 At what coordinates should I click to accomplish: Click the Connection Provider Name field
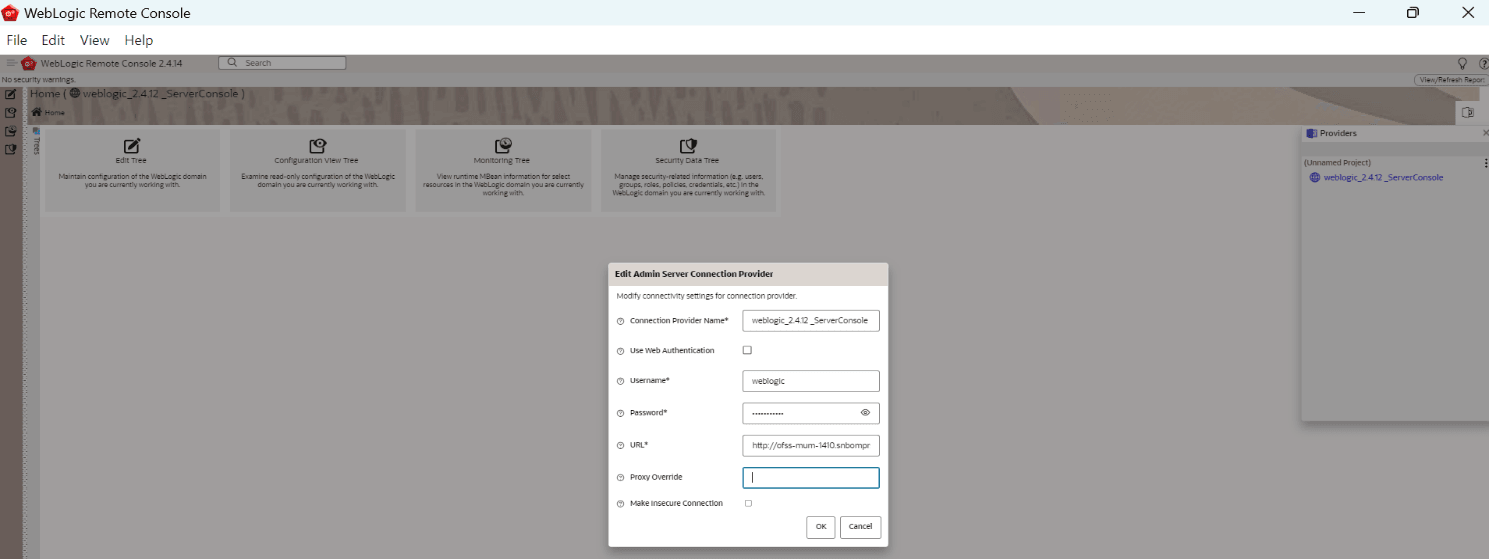(811, 320)
